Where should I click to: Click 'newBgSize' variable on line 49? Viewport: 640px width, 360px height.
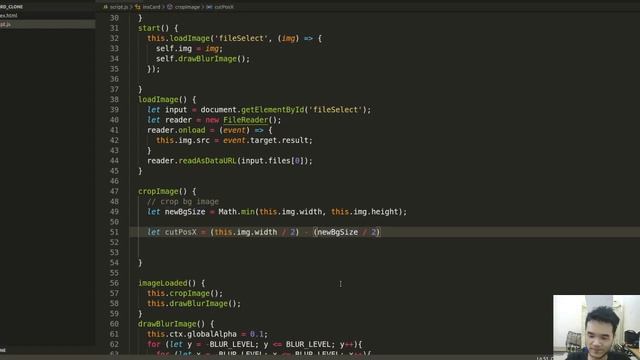pos(185,212)
